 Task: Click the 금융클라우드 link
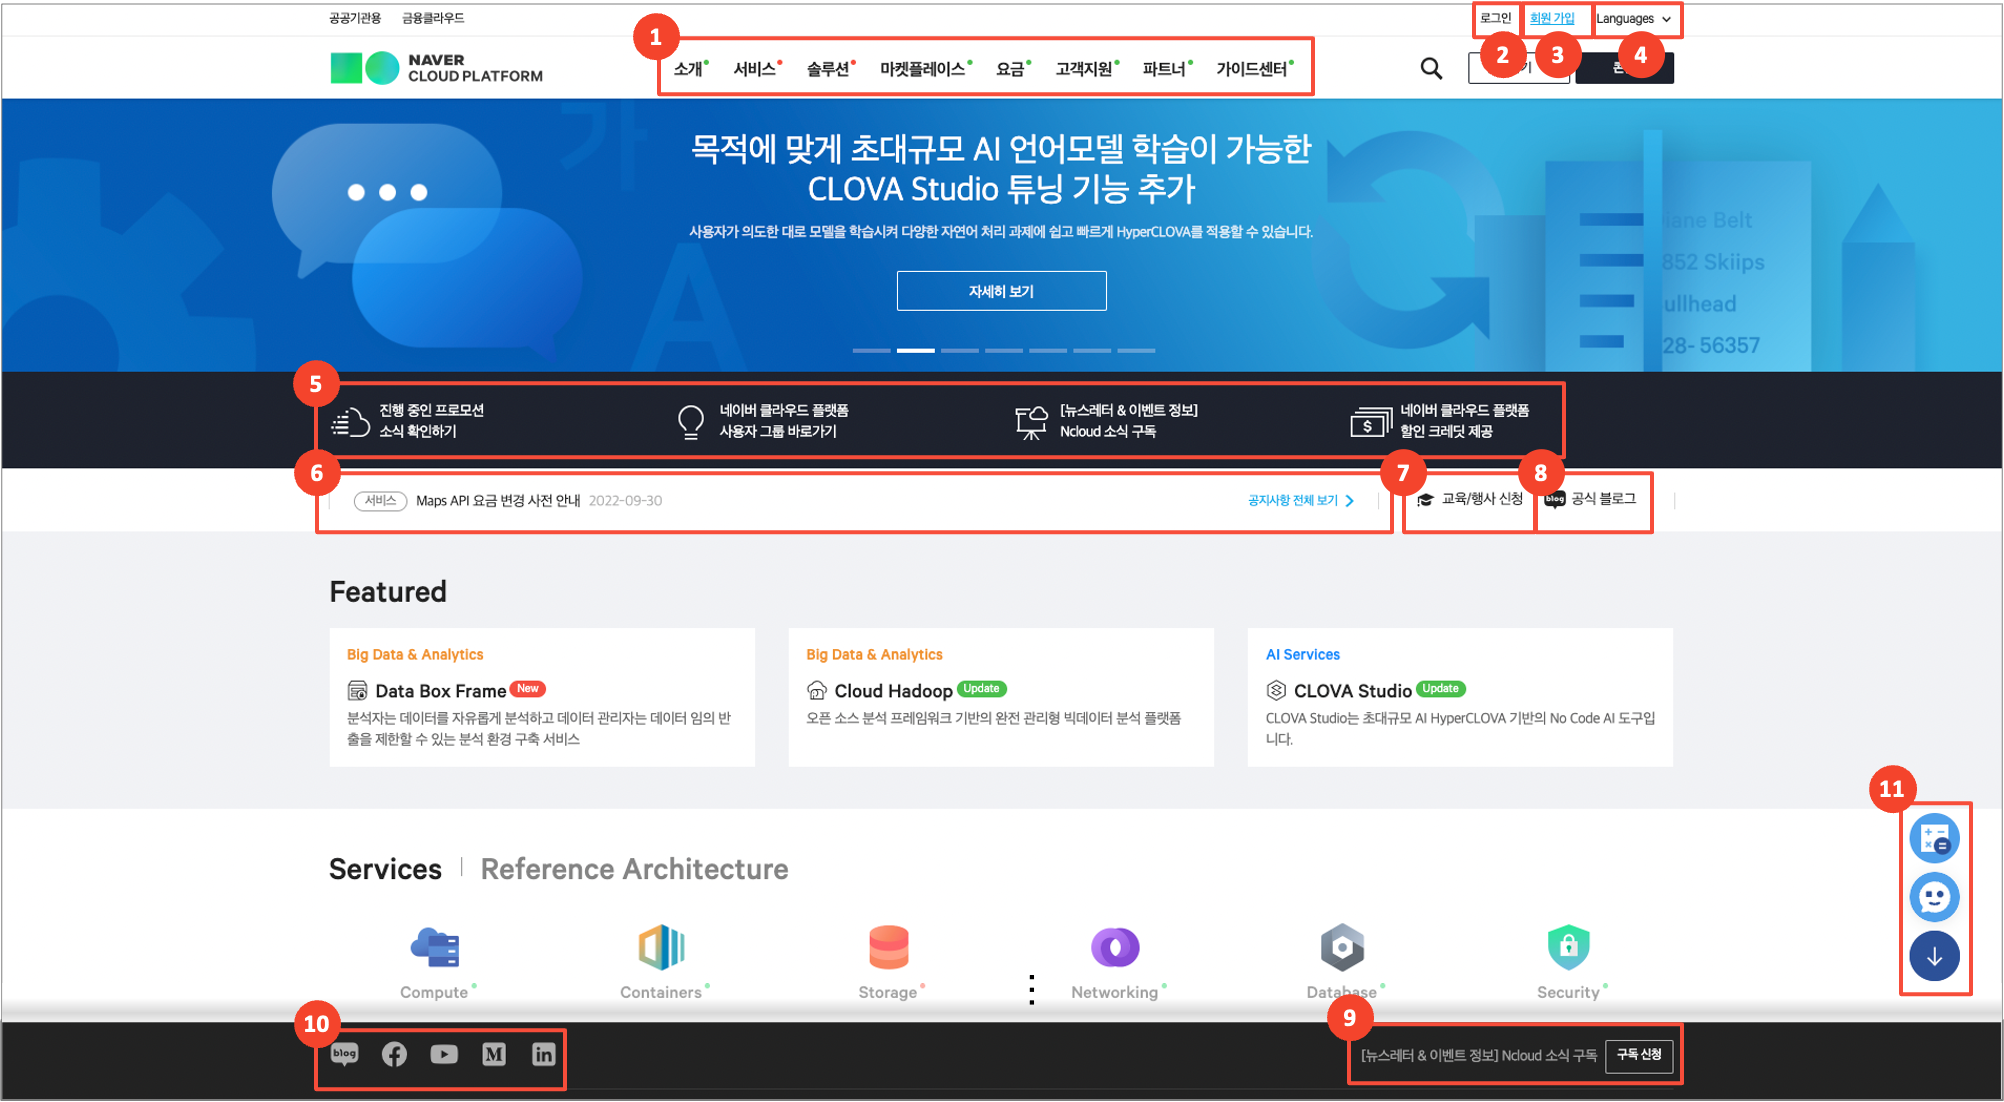[x=433, y=18]
